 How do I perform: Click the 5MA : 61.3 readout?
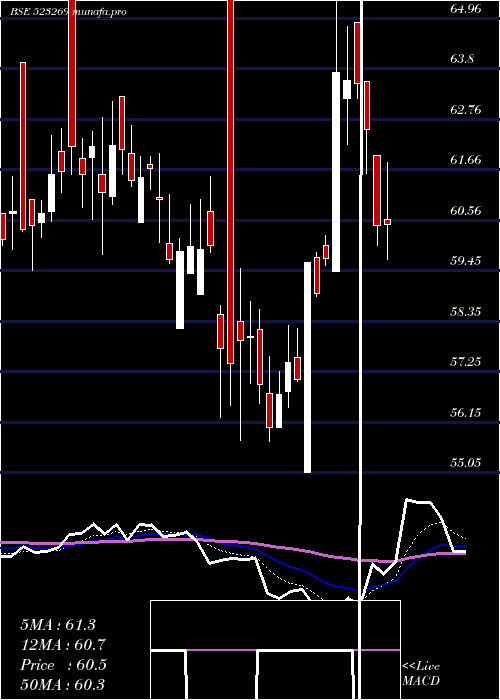(58, 625)
